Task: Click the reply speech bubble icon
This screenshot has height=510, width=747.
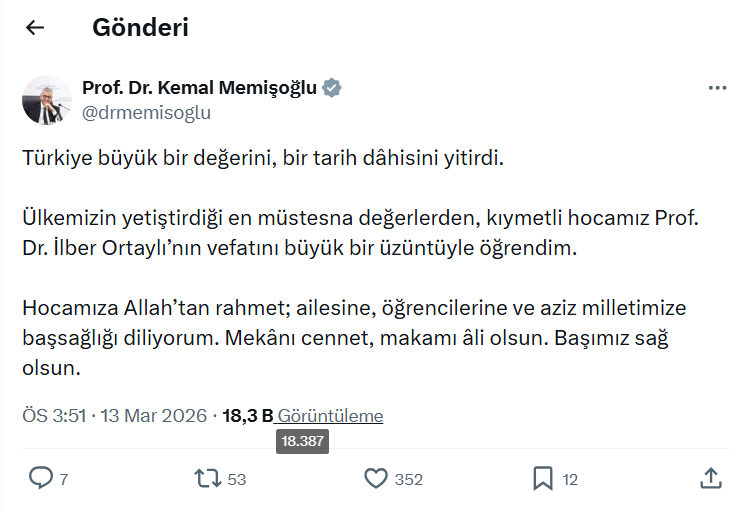Action: tap(40, 479)
